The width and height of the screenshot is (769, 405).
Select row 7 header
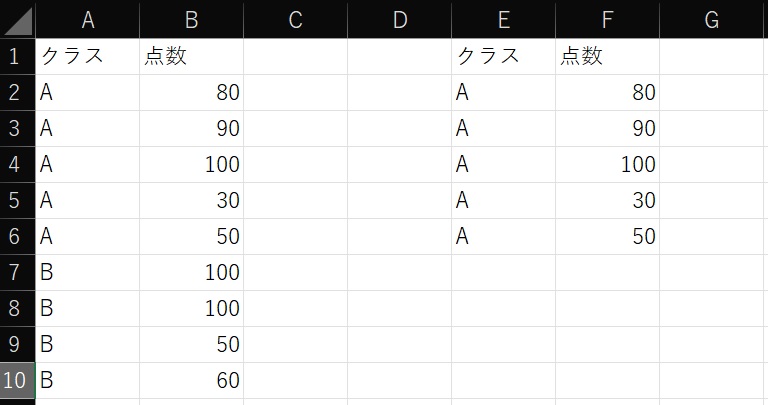click(17, 272)
